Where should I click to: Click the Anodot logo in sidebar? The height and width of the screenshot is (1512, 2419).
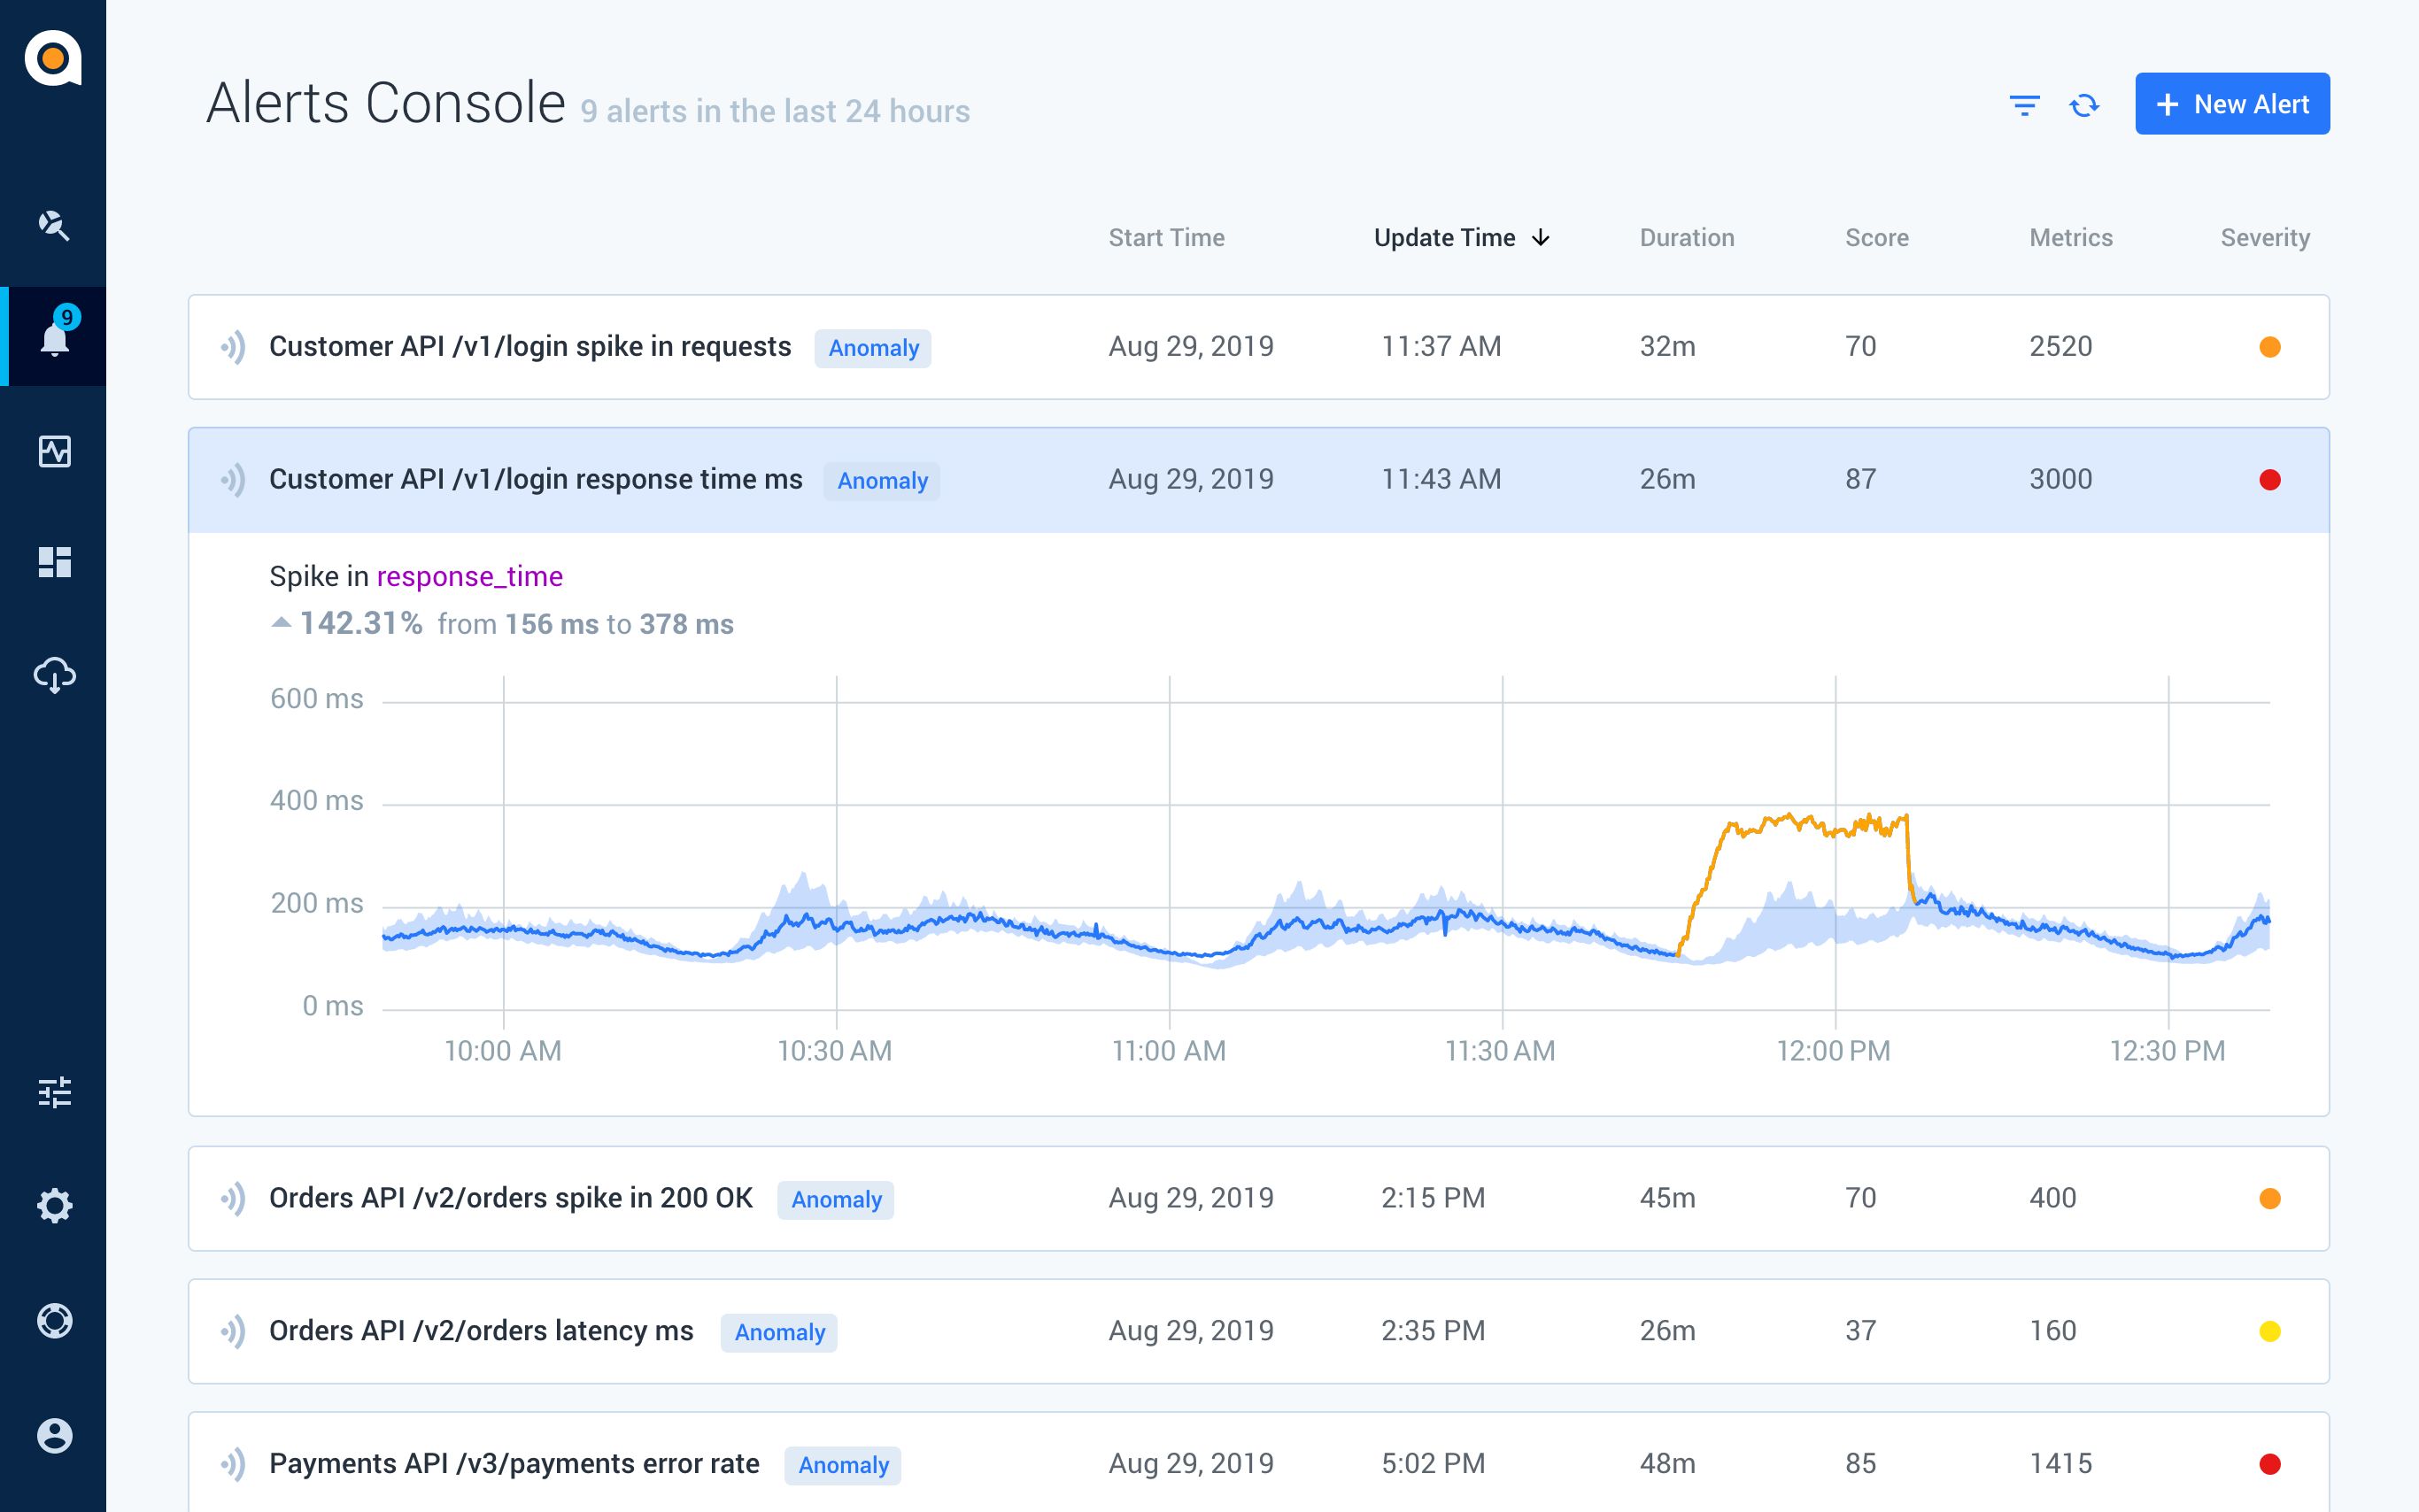[53, 59]
